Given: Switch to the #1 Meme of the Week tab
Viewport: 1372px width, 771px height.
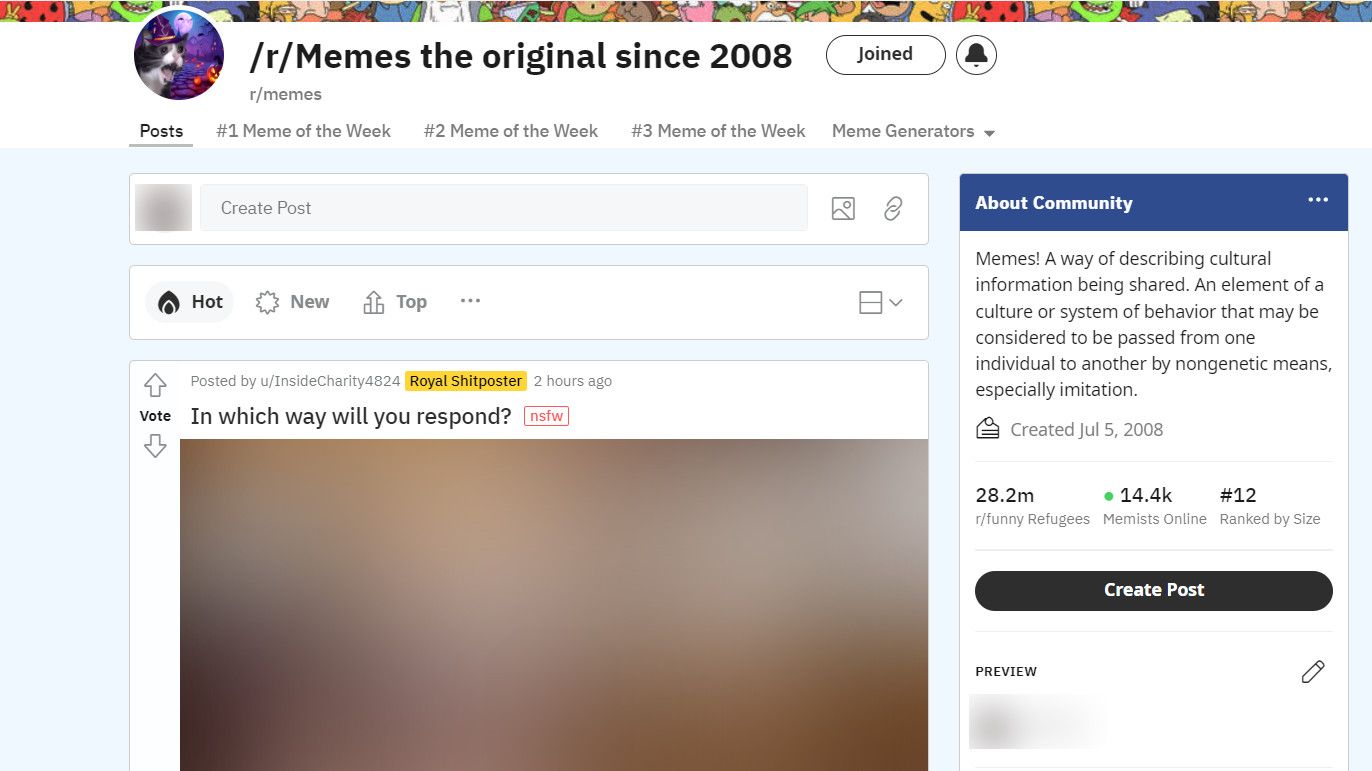Looking at the screenshot, I should pos(303,131).
